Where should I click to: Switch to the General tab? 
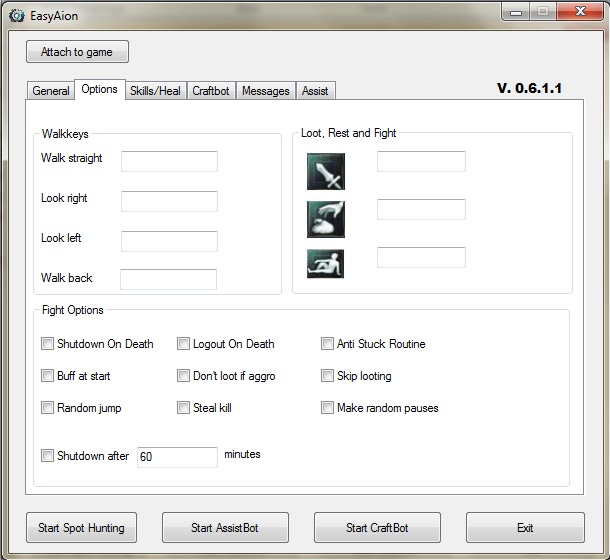51,91
